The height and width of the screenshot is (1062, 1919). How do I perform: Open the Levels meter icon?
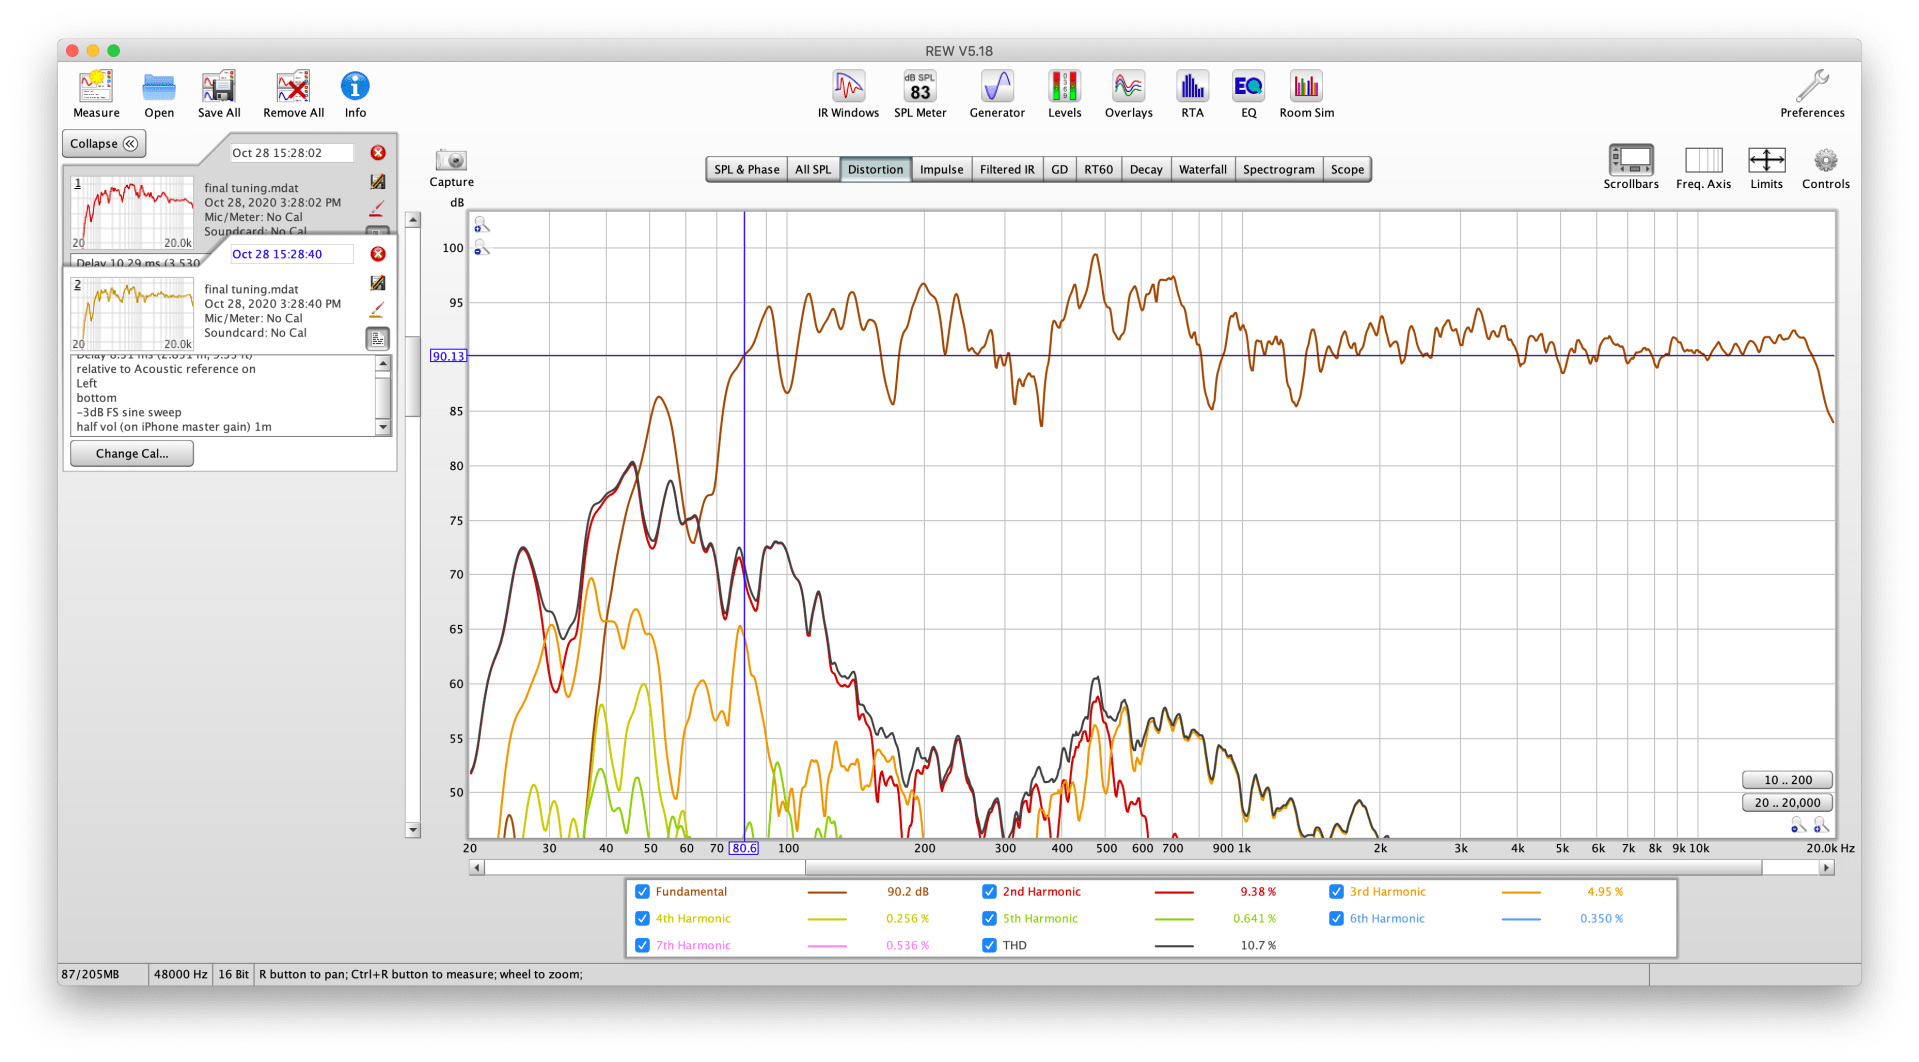[x=1064, y=88]
